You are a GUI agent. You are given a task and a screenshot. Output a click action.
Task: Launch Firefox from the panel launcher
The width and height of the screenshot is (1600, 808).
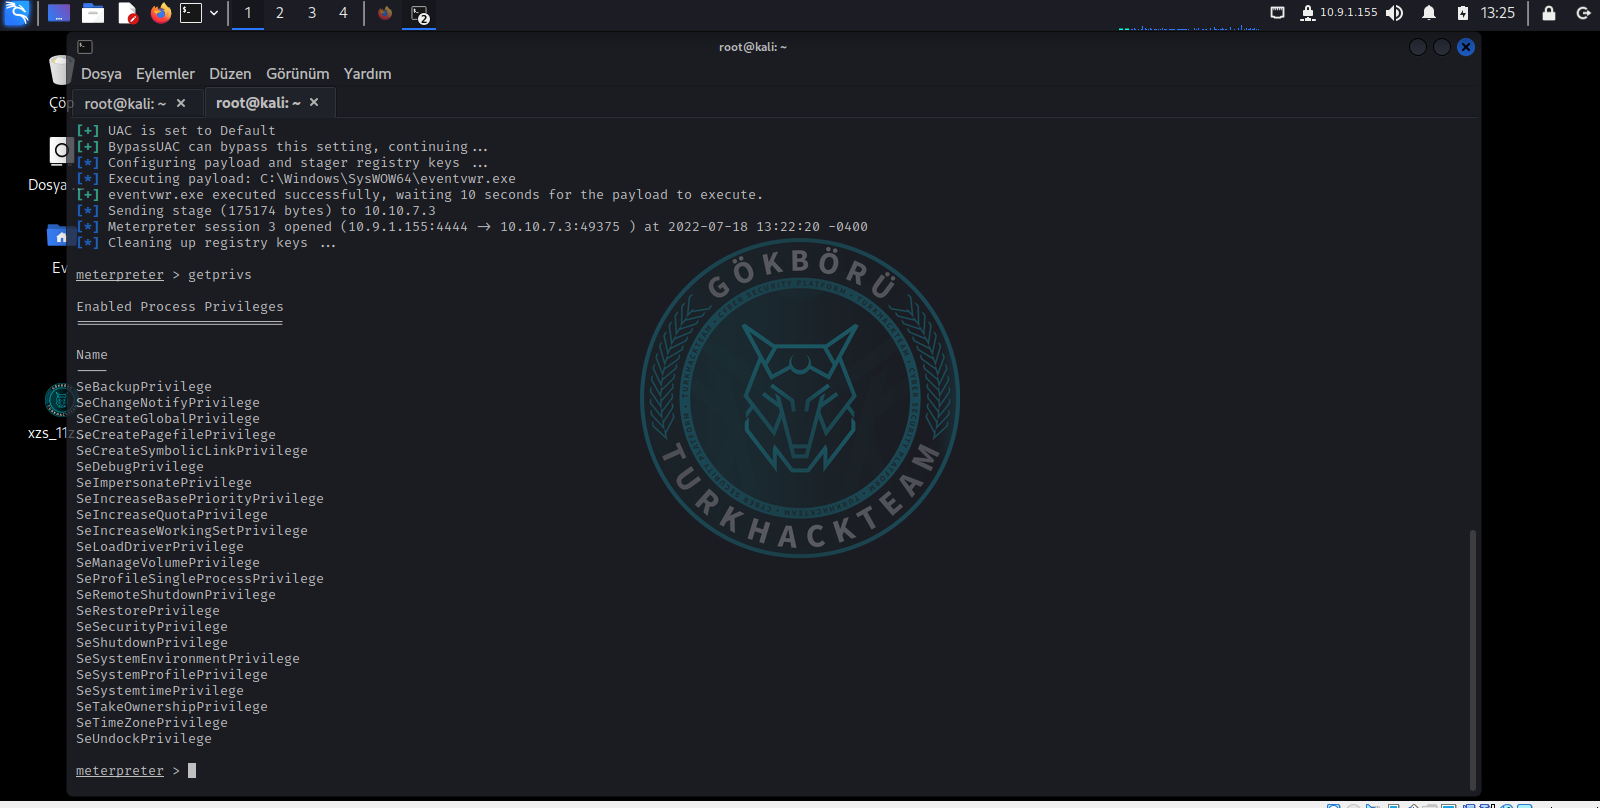pyautogui.click(x=161, y=13)
